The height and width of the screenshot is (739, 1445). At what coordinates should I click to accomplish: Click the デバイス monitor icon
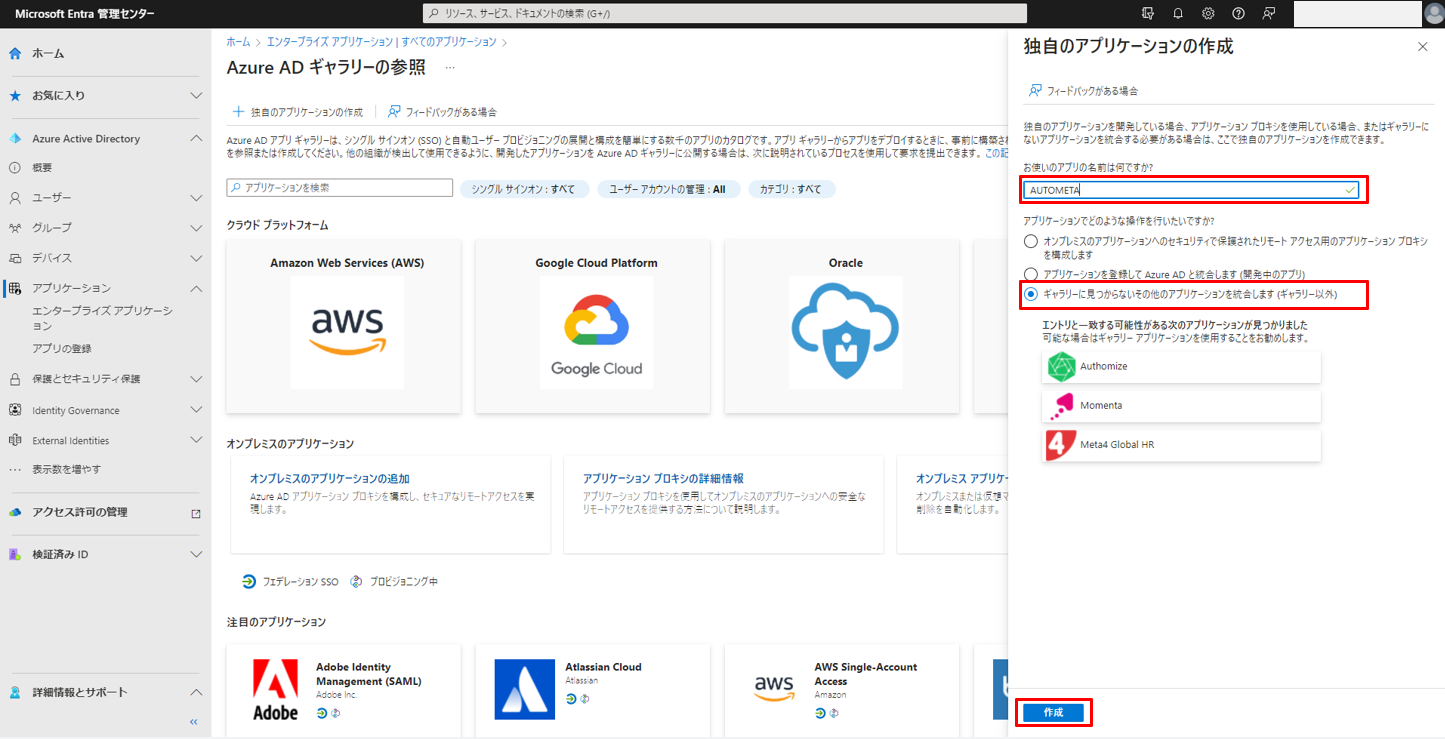click(15, 257)
